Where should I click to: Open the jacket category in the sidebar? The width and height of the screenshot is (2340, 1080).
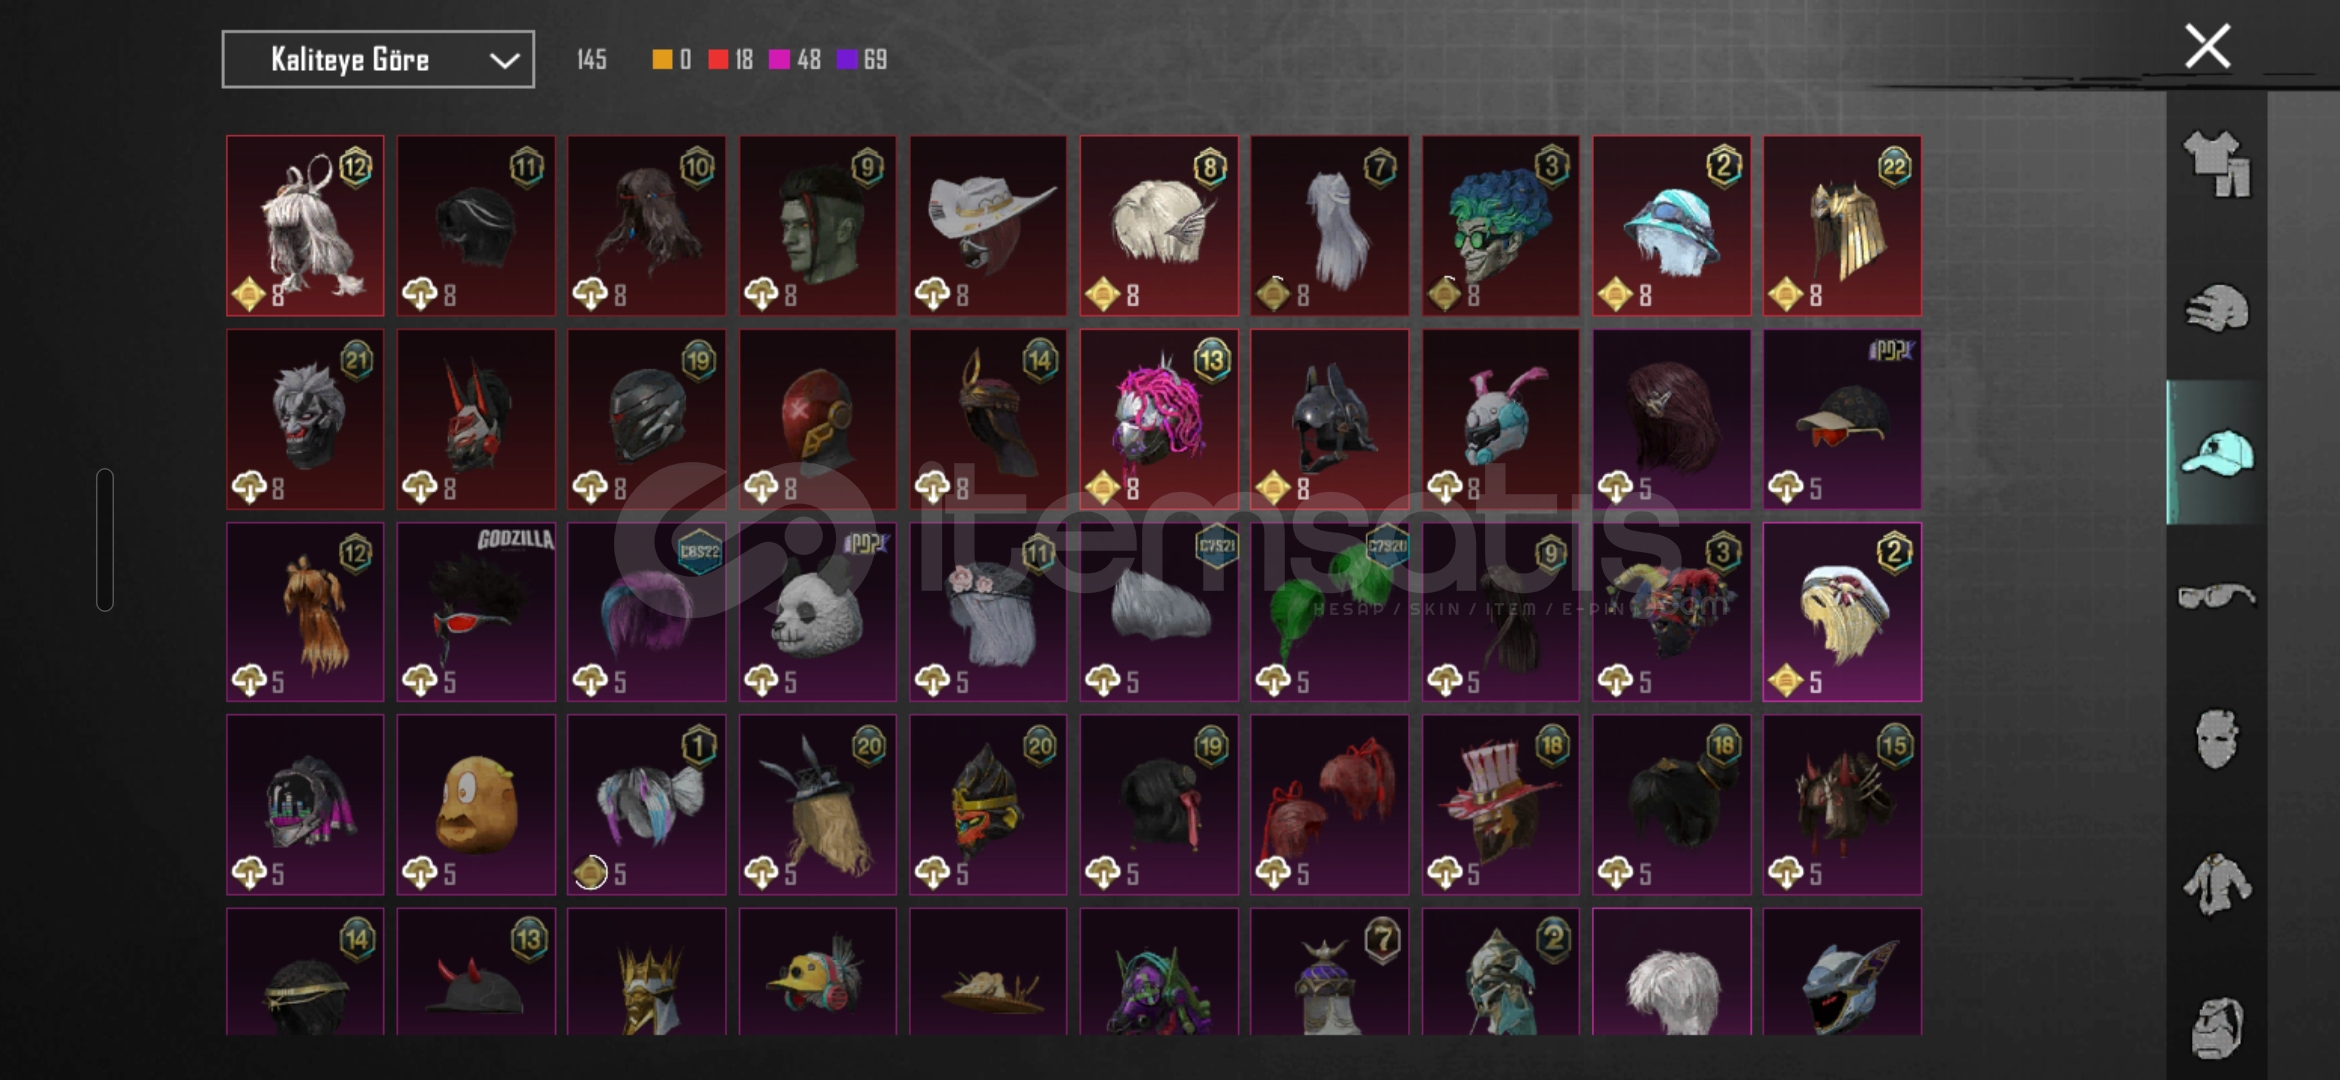pyautogui.click(x=2217, y=884)
